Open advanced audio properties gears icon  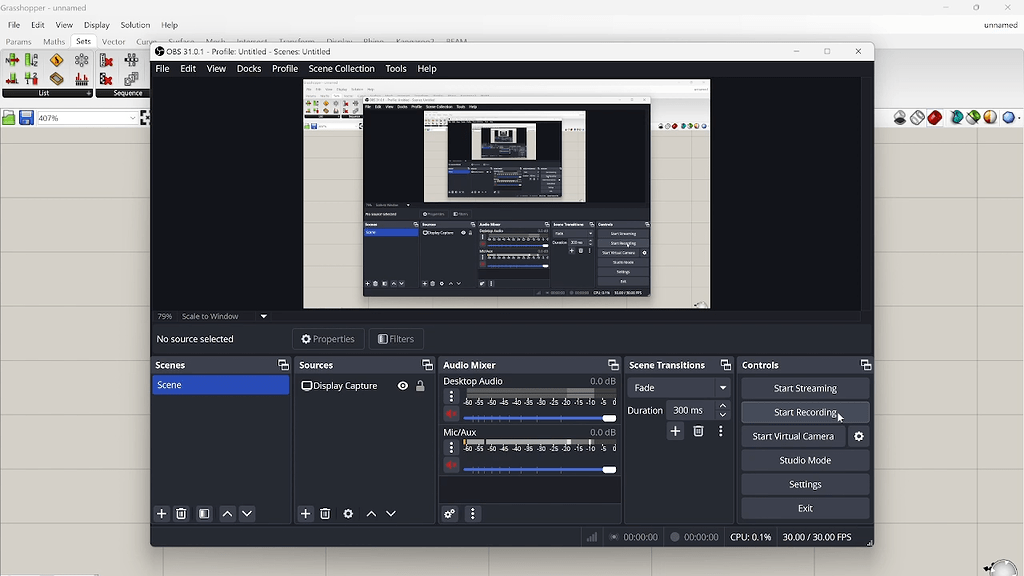450,514
